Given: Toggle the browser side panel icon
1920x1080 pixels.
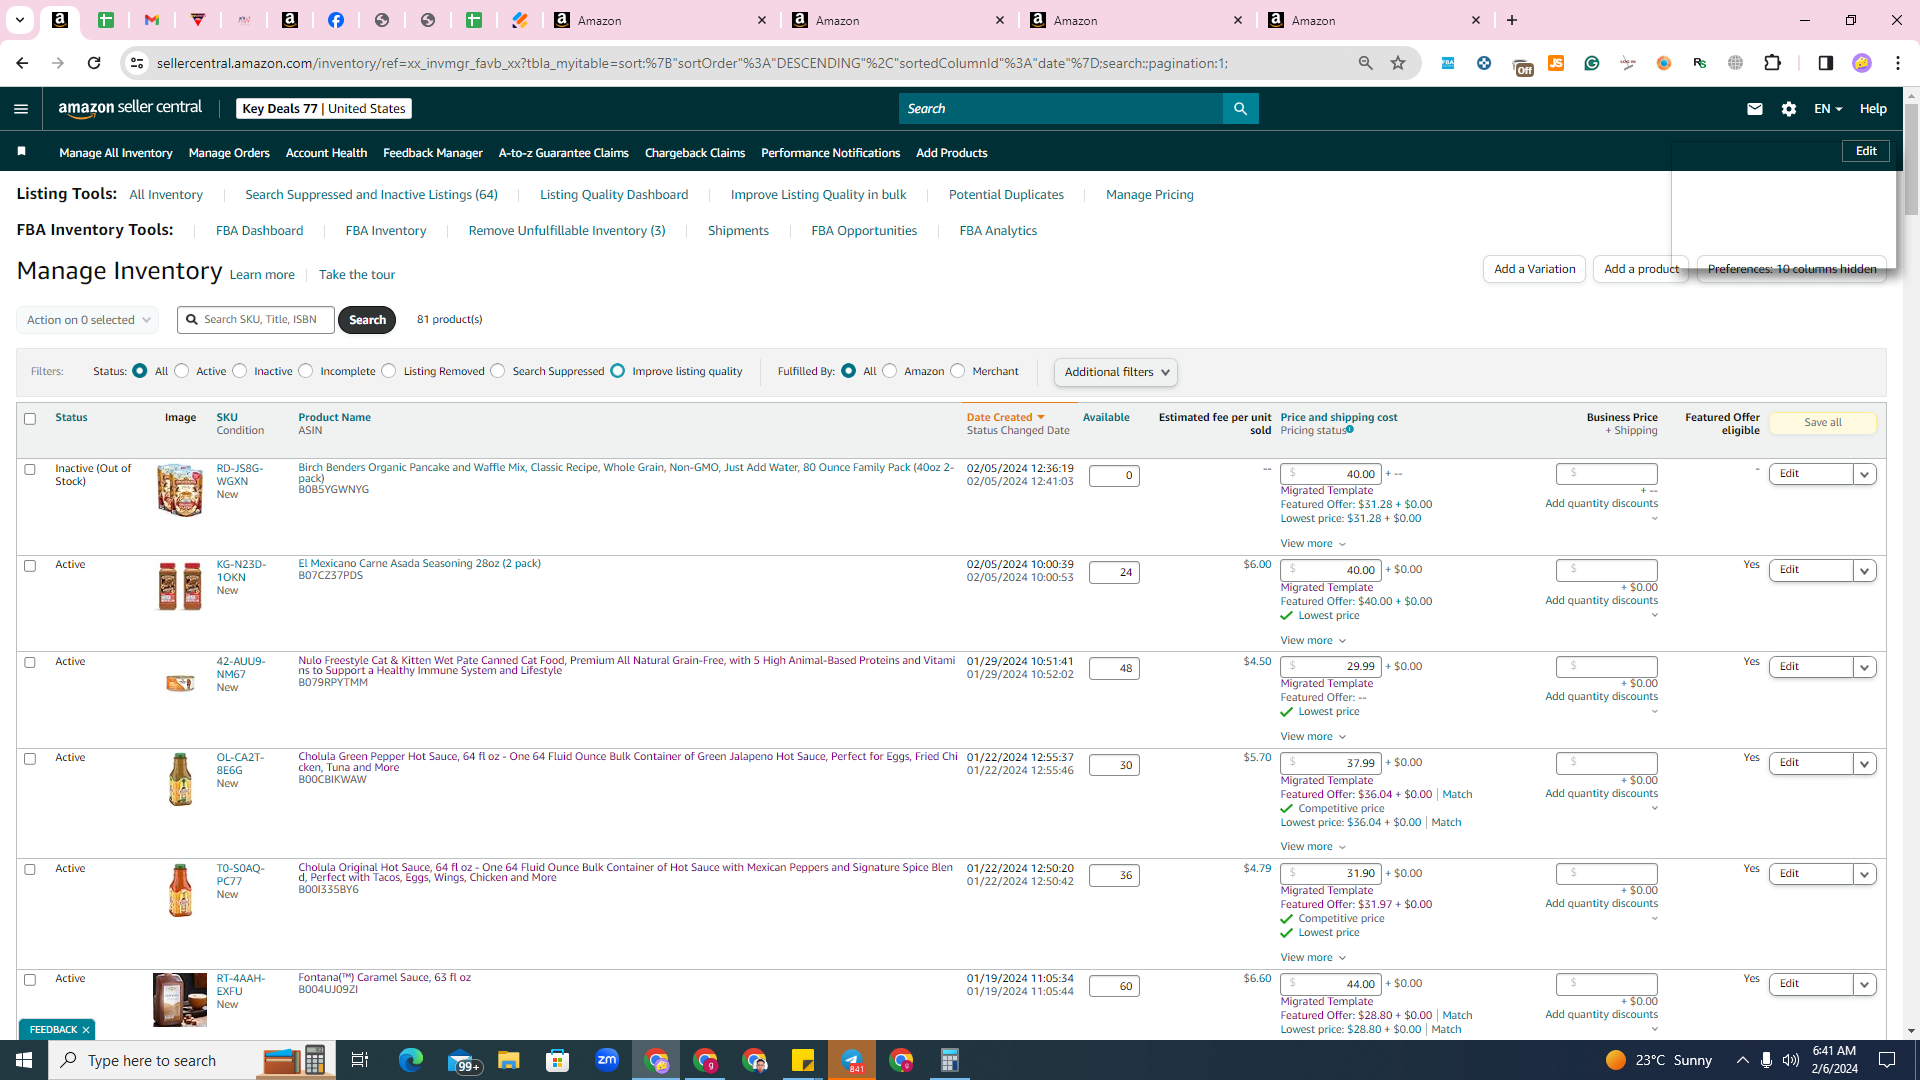Looking at the screenshot, I should [1825, 63].
